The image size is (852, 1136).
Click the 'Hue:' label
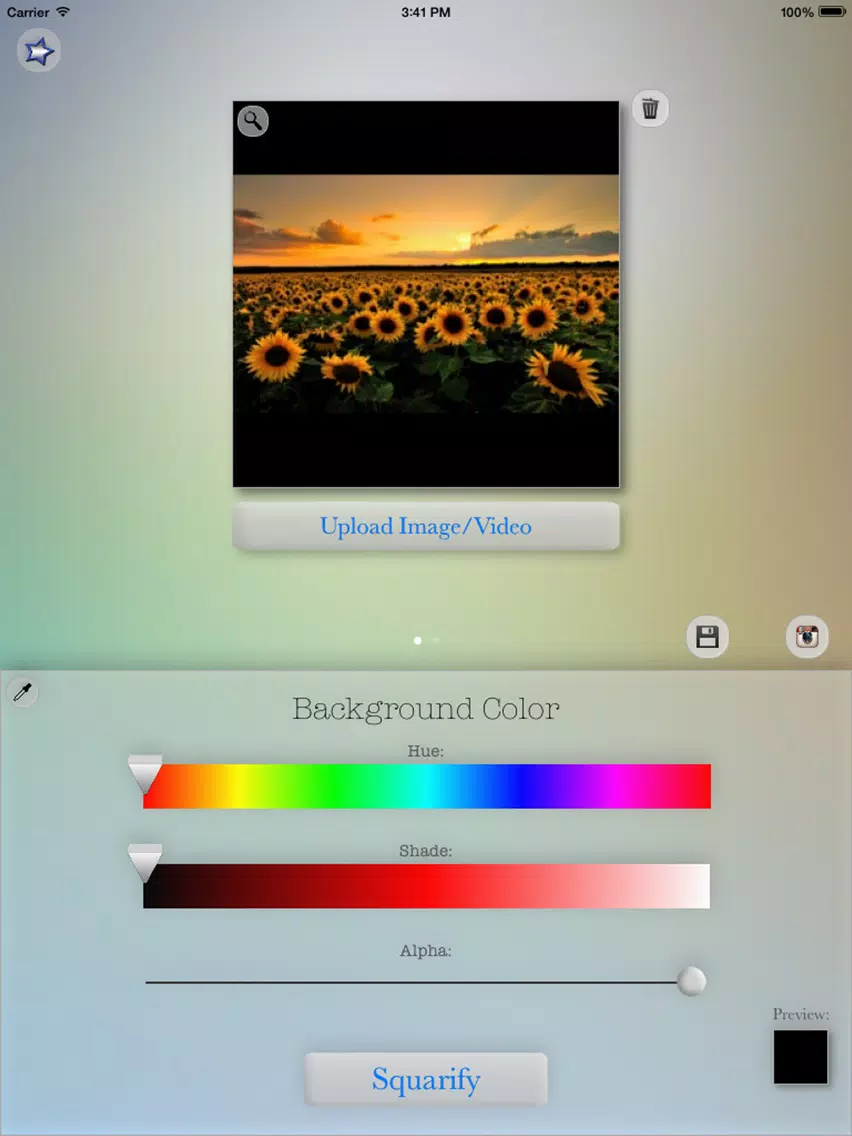tap(425, 751)
